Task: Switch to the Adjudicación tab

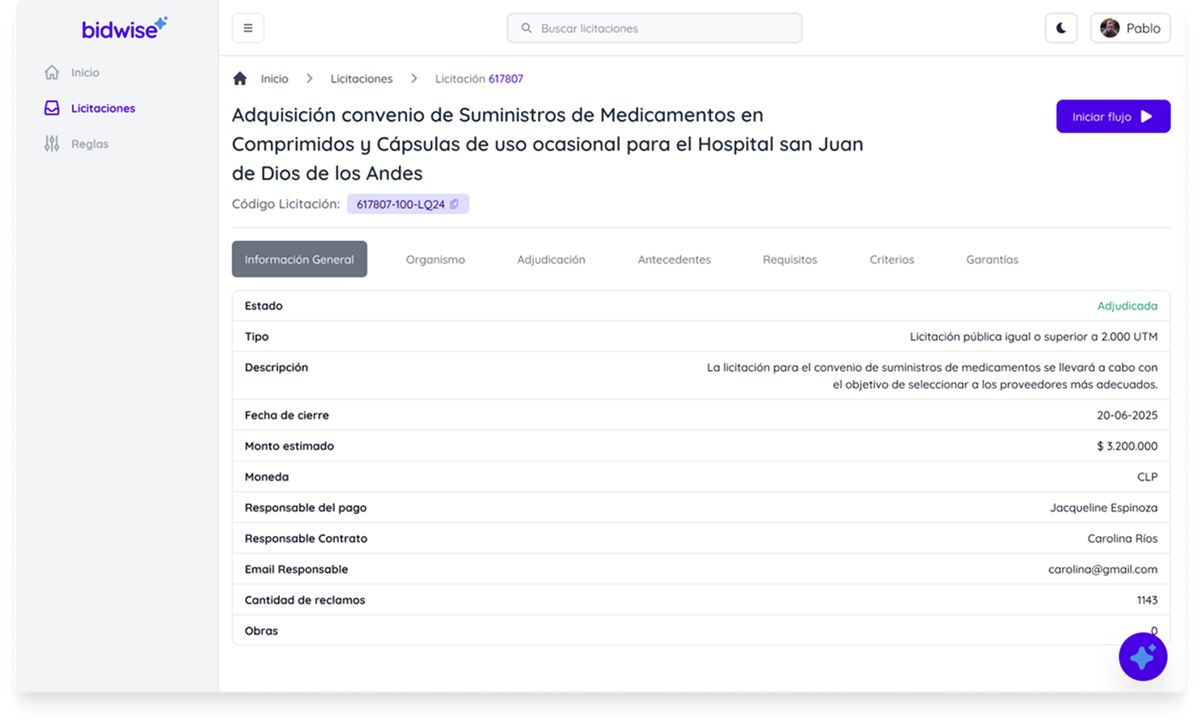Action: click(x=551, y=259)
